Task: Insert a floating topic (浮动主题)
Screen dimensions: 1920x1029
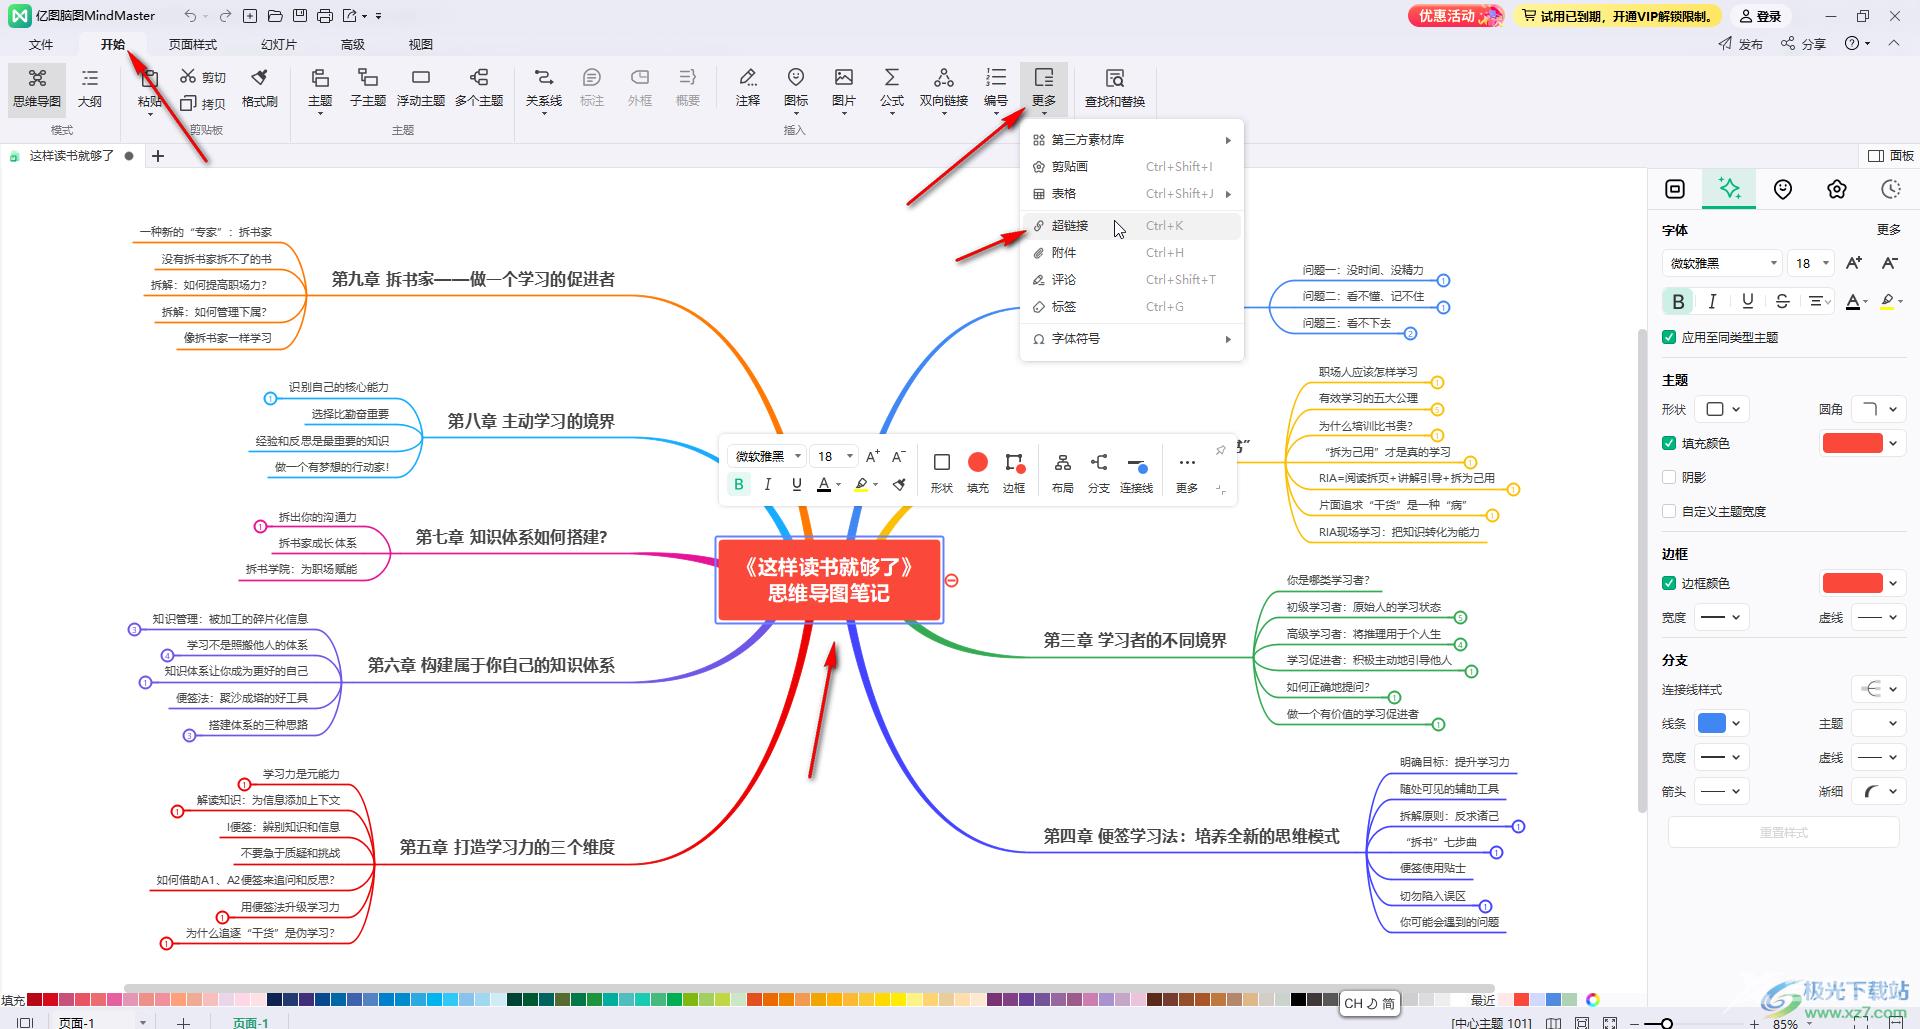Action: click(420, 88)
